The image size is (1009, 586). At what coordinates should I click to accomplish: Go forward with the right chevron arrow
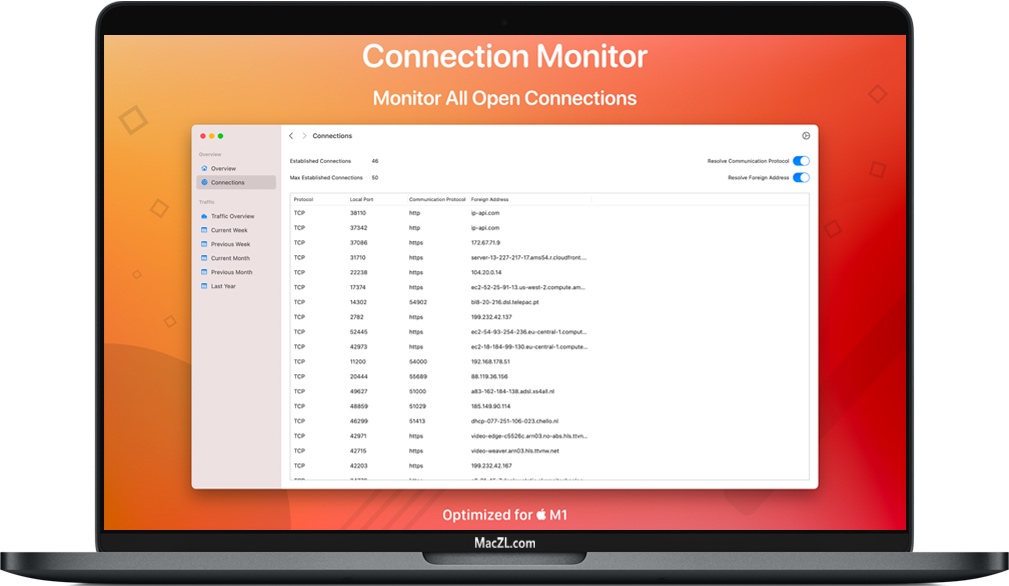coord(304,136)
